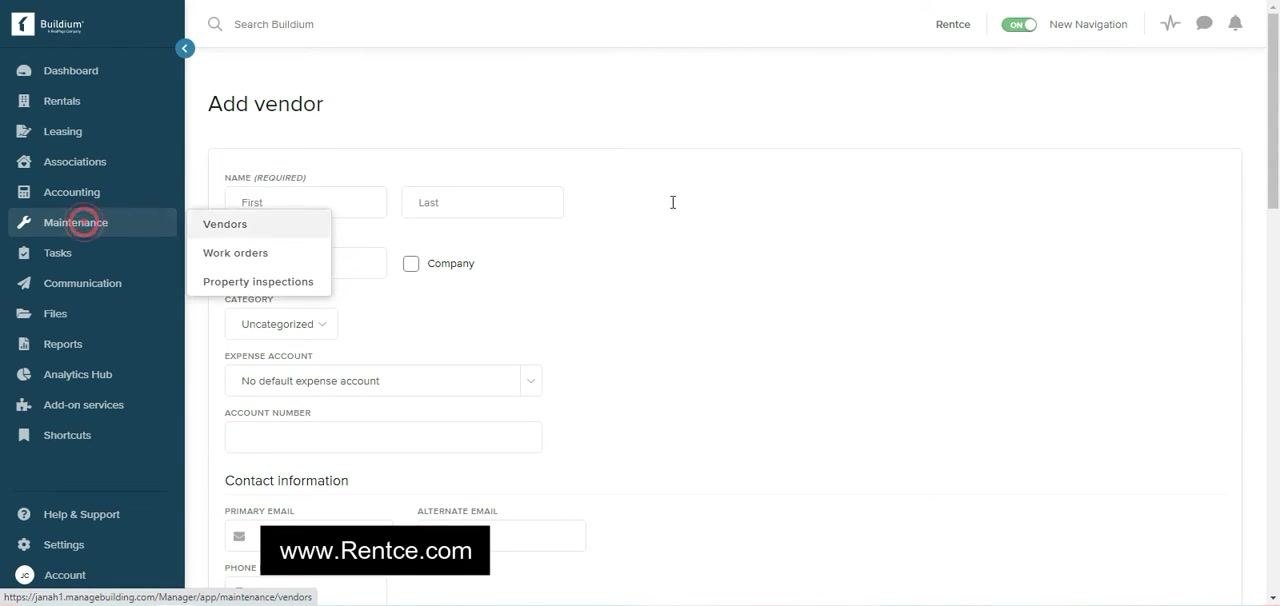
Task: Open the activity pulse icon in header
Action: (1170, 23)
